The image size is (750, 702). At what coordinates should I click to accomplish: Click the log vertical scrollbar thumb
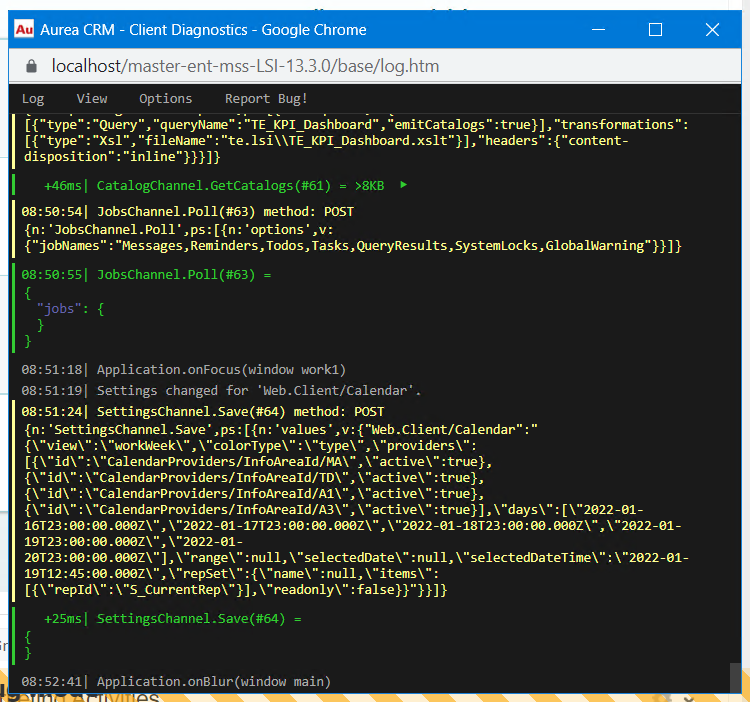tap(736, 676)
